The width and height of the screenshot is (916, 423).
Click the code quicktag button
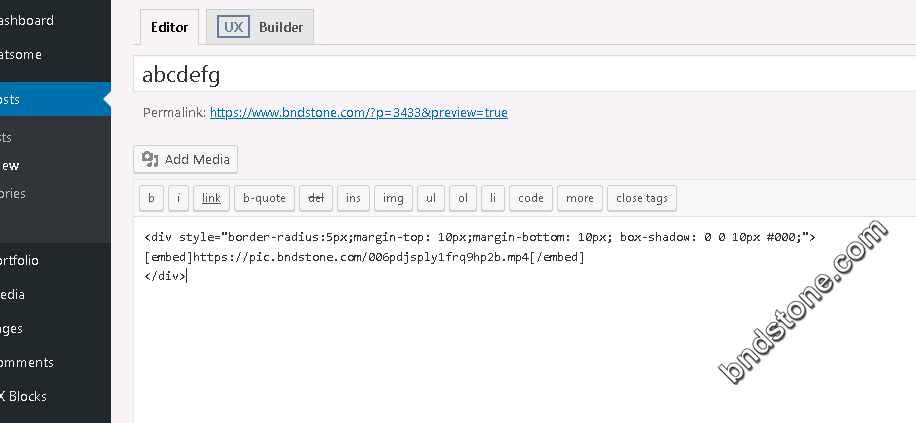pos(531,198)
